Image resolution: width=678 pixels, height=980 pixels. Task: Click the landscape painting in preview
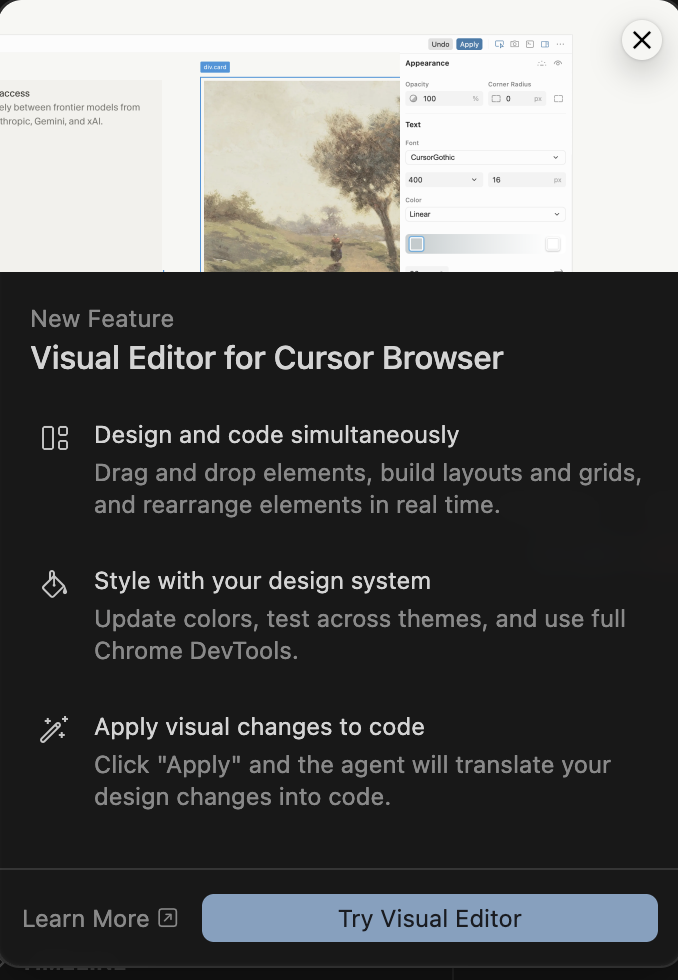[302, 176]
